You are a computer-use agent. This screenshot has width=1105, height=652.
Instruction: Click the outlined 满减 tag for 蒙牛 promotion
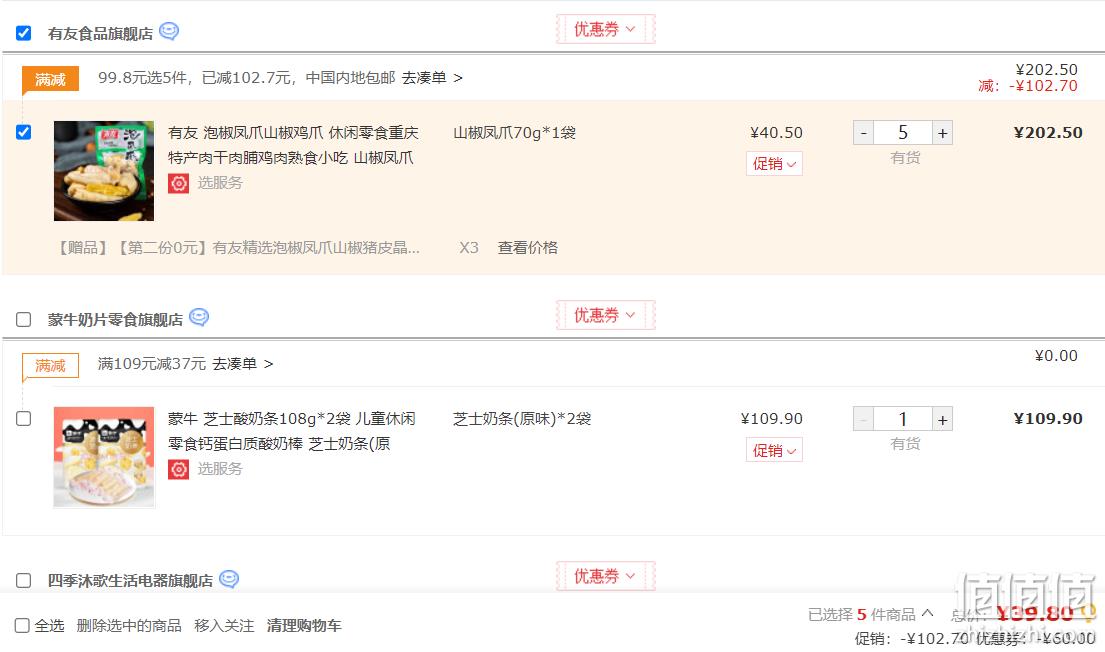point(50,366)
